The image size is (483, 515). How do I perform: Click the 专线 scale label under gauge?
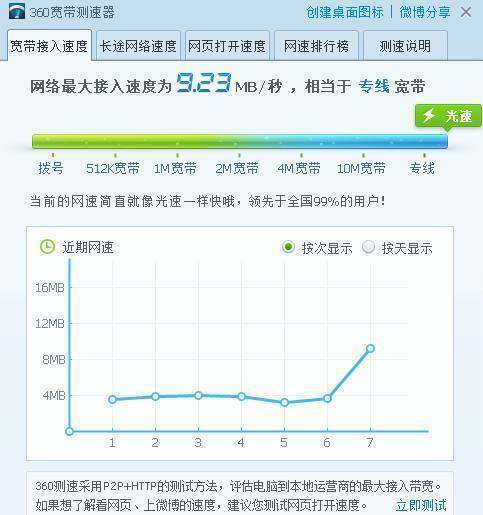point(422,168)
